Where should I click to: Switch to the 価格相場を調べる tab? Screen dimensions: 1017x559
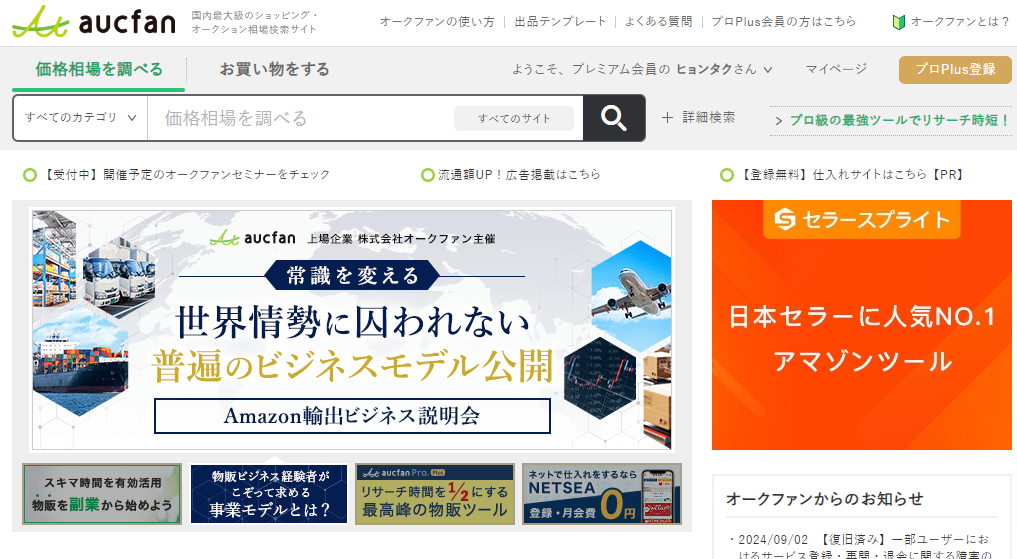click(x=99, y=69)
